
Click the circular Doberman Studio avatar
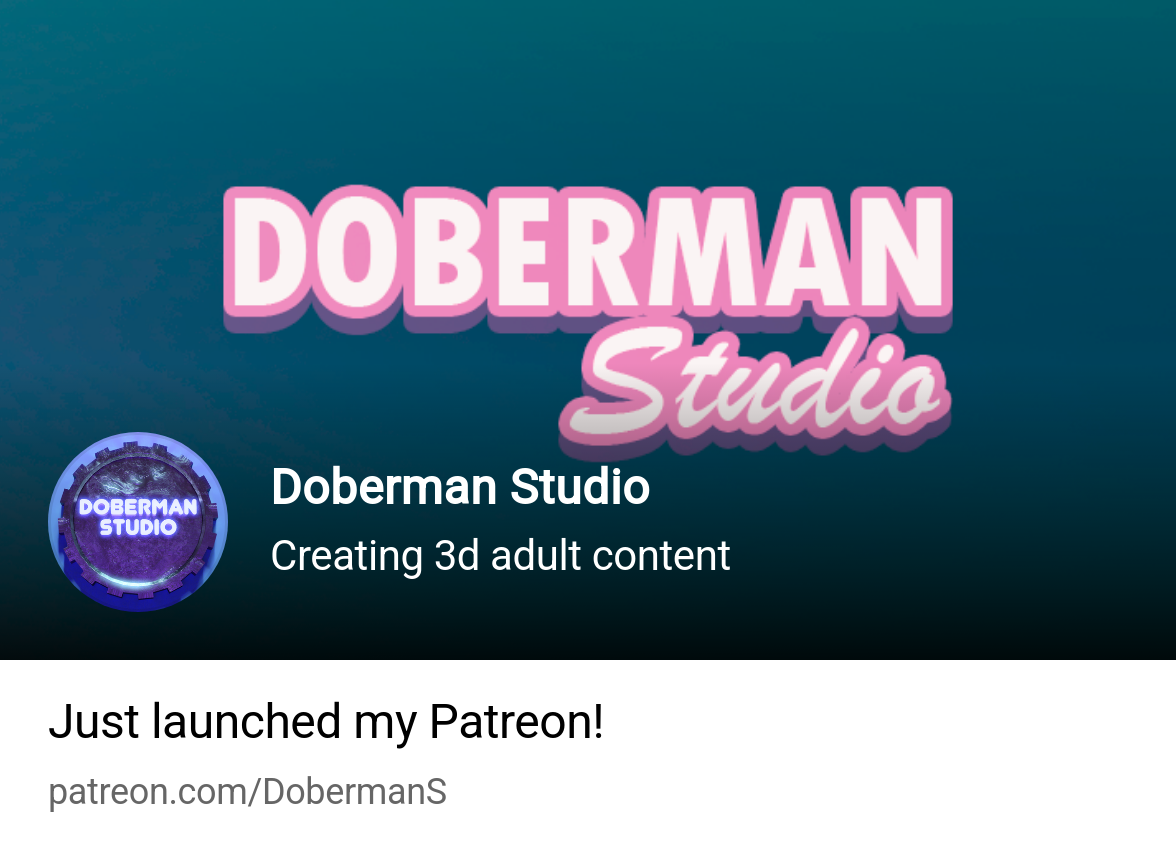138,522
